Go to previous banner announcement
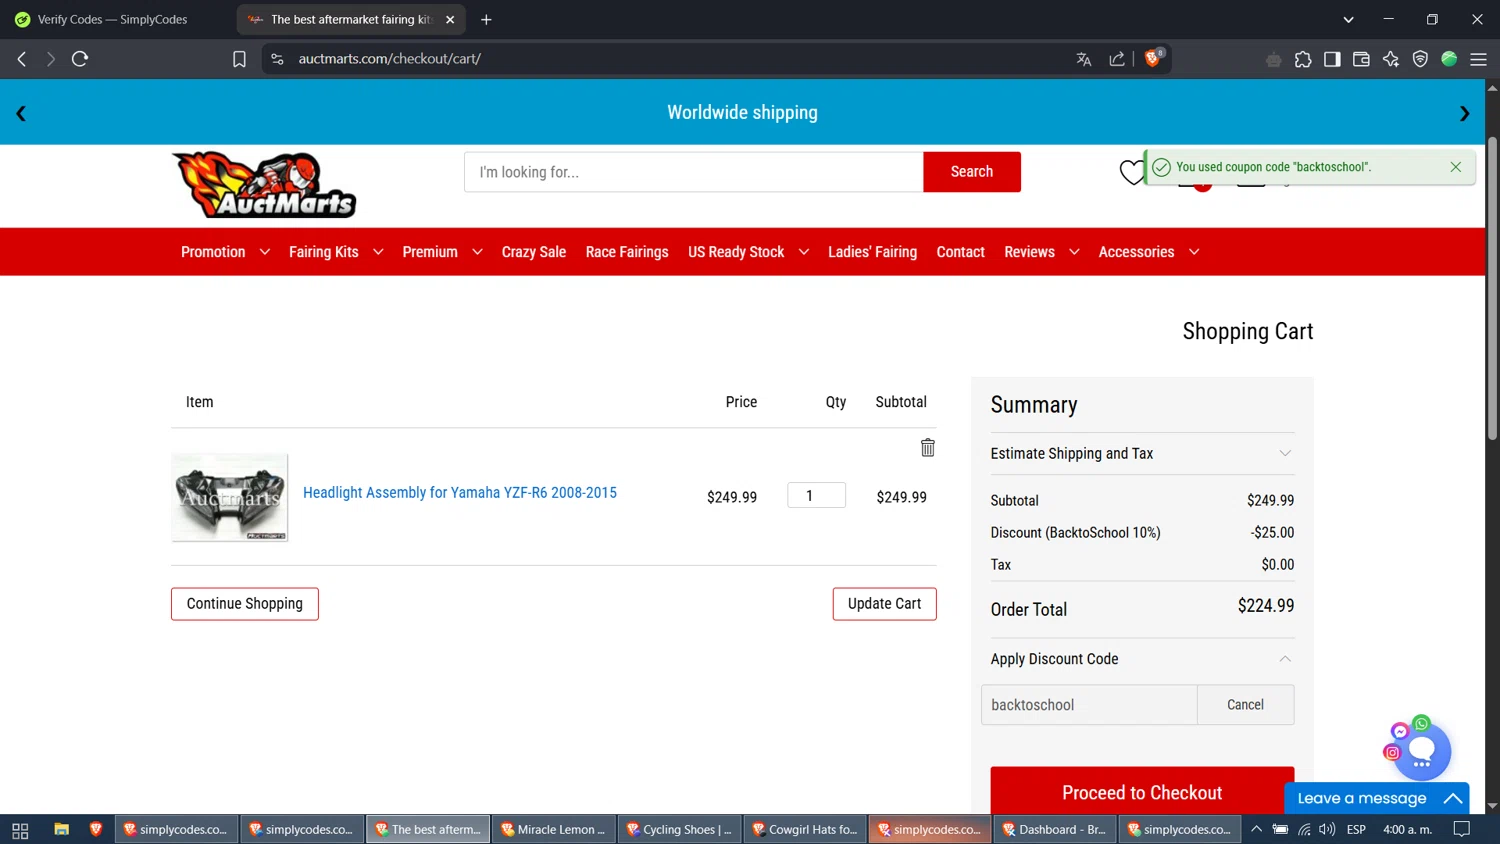Screen dimensions: 1500x844 pyautogui.click(x=21, y=113)
